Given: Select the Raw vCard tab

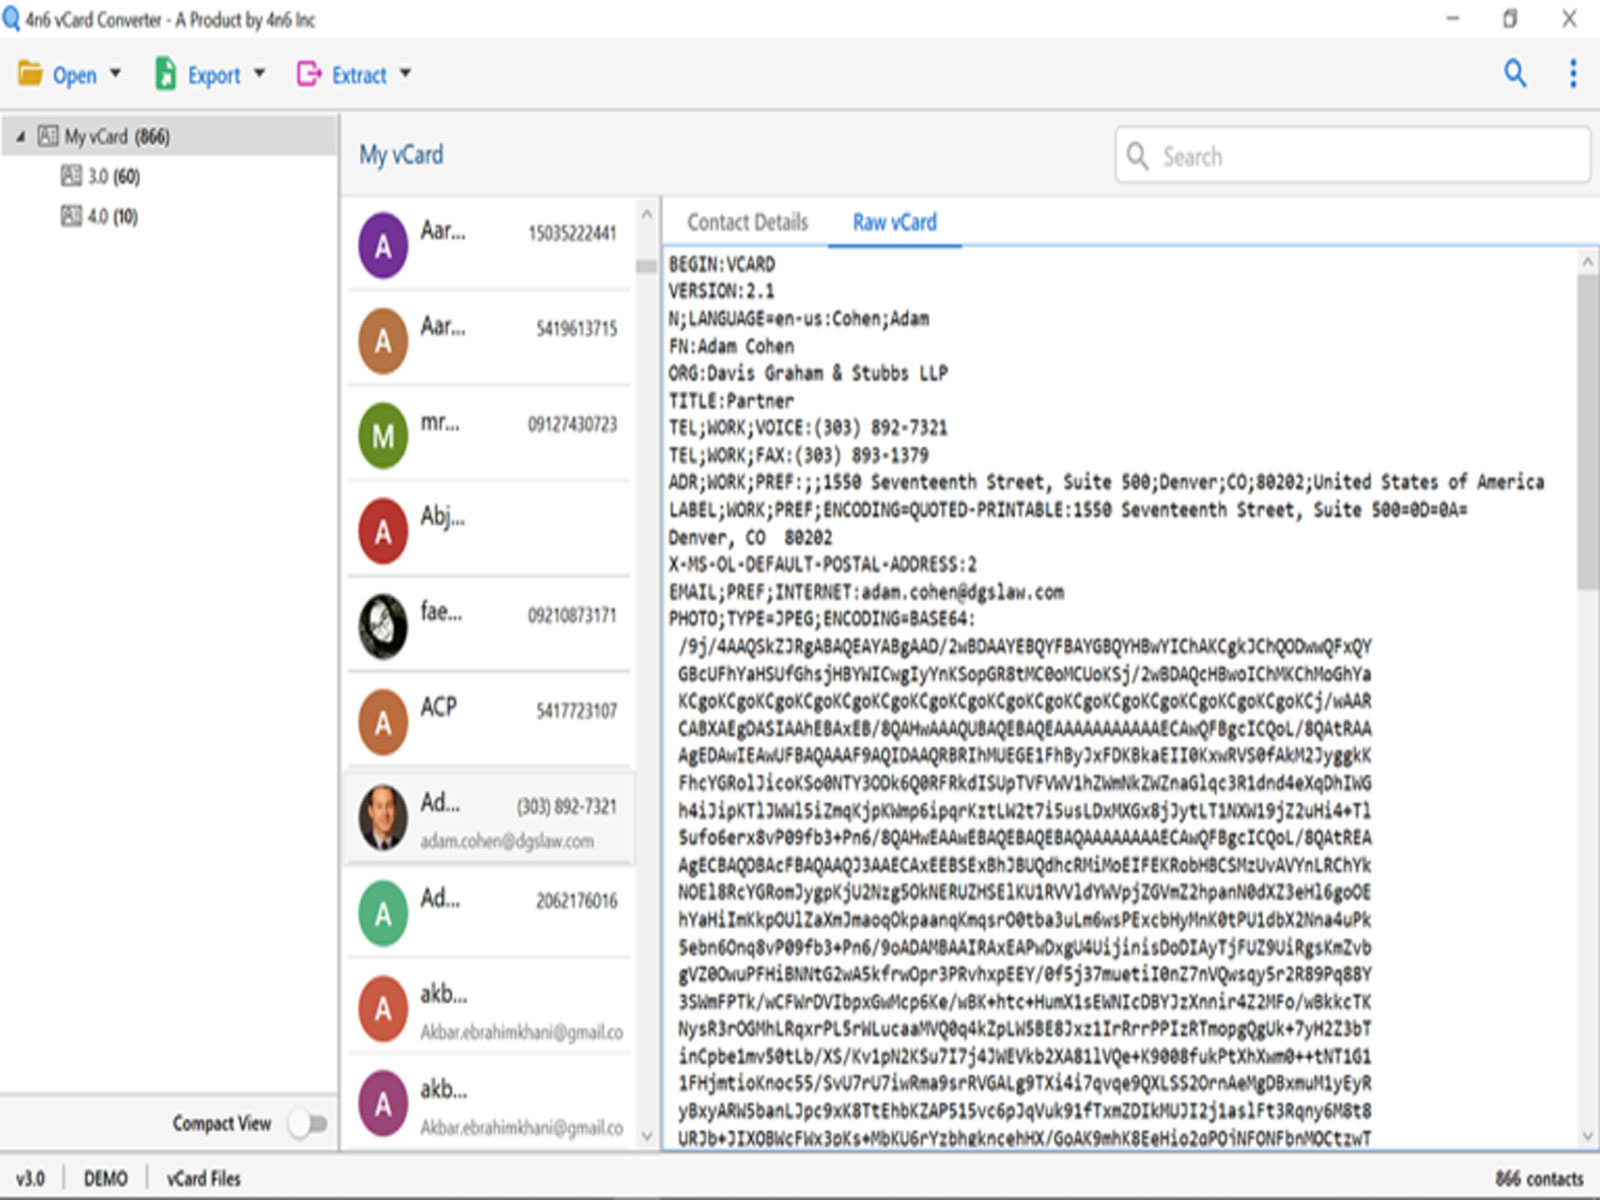Looking at the screenshot, I should 894,222.
